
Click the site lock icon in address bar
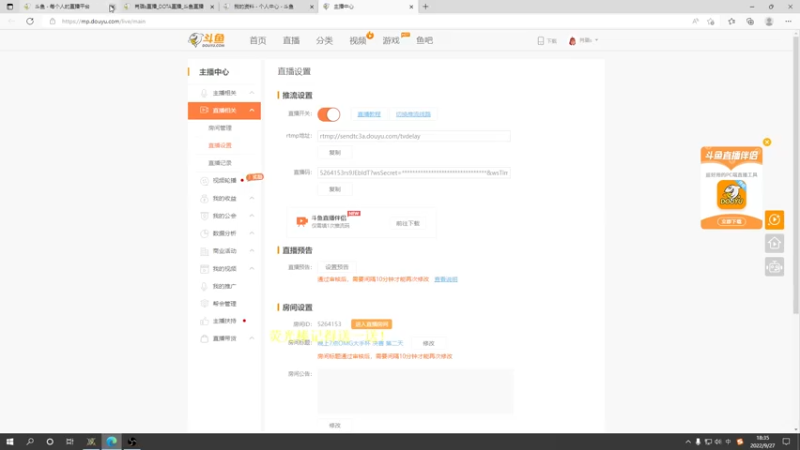[52, 21]
